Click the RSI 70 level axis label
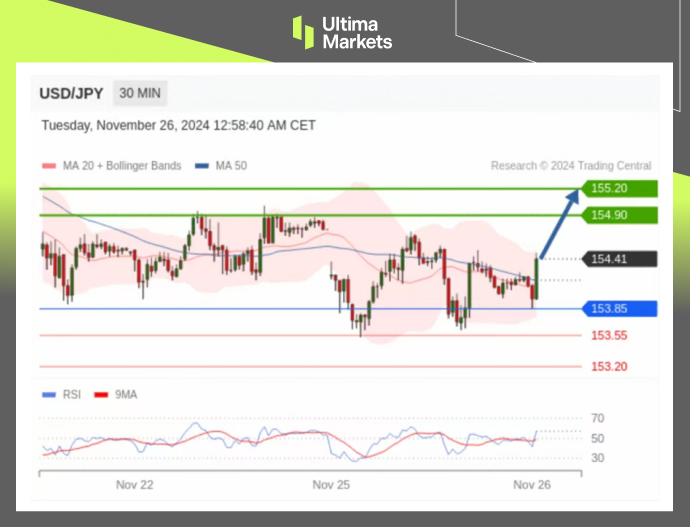The height and width of the screenshot is (527, 690). pyautogui.click(x=597, y=418)
